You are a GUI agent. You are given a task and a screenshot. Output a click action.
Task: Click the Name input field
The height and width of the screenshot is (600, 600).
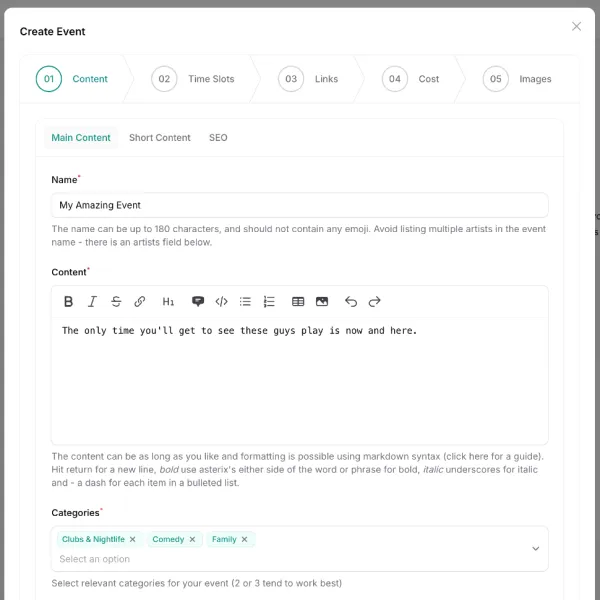tap(300, 205)
